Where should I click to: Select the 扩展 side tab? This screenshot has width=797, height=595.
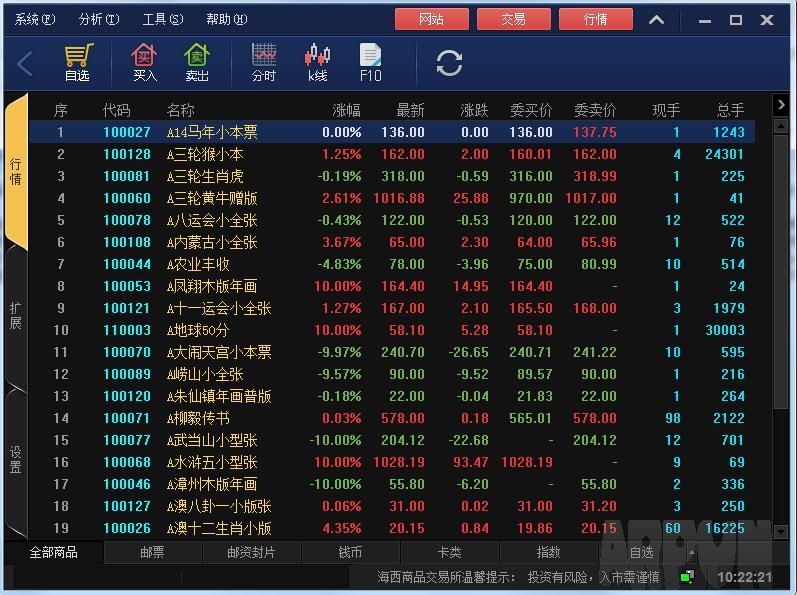pyautogui.click(x=16, y=316)
